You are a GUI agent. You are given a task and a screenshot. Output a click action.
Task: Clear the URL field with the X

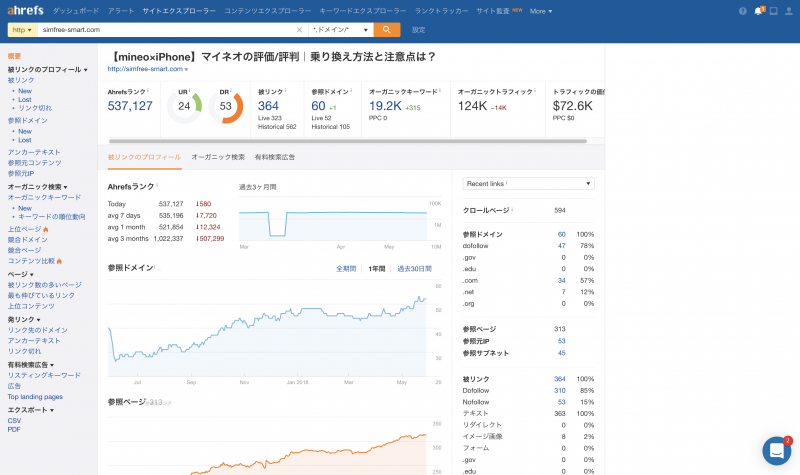click(299, 30)
